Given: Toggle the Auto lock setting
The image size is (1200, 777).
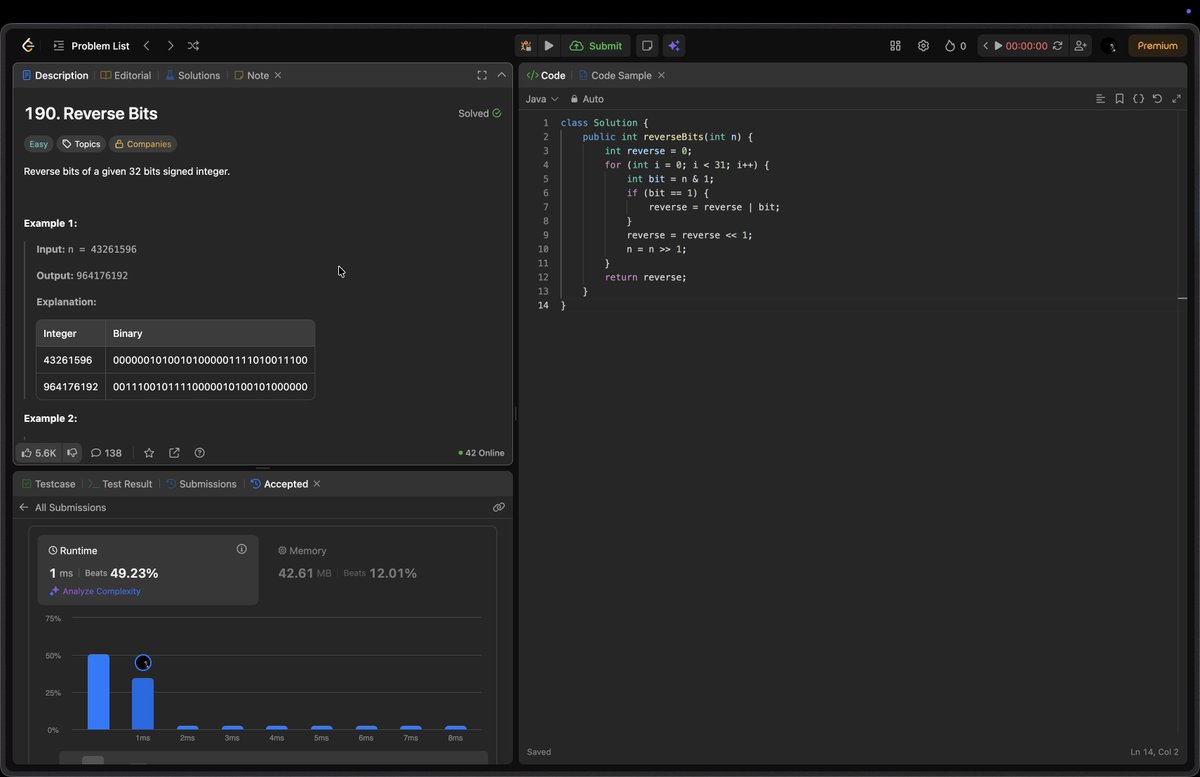Looking at the screenshot, I should (587, 99).
